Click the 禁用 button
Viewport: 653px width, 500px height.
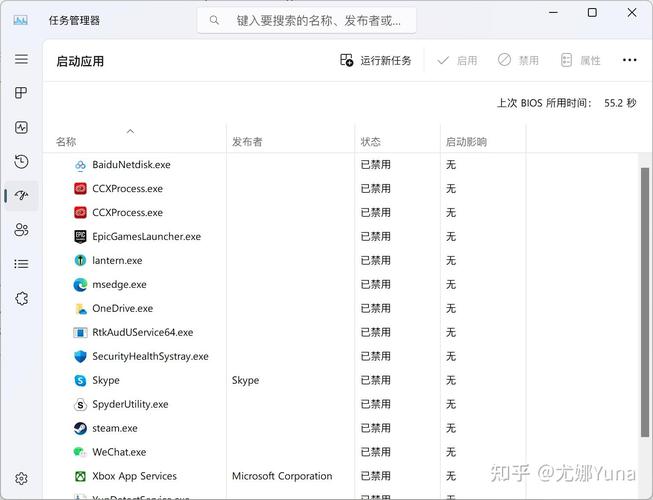click(518, 61)
